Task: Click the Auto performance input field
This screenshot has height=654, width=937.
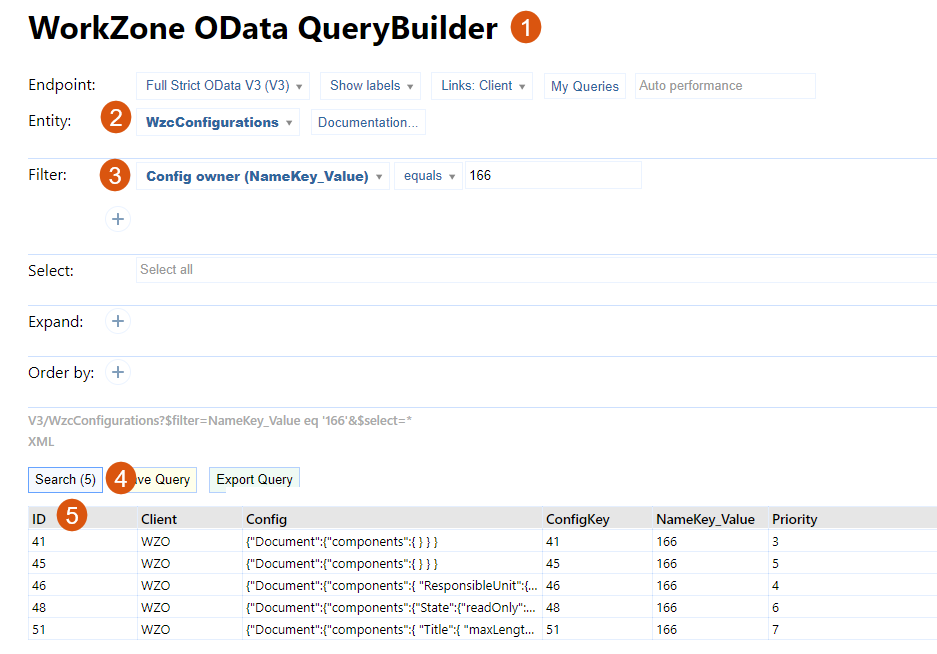Action: coord(725,86)
